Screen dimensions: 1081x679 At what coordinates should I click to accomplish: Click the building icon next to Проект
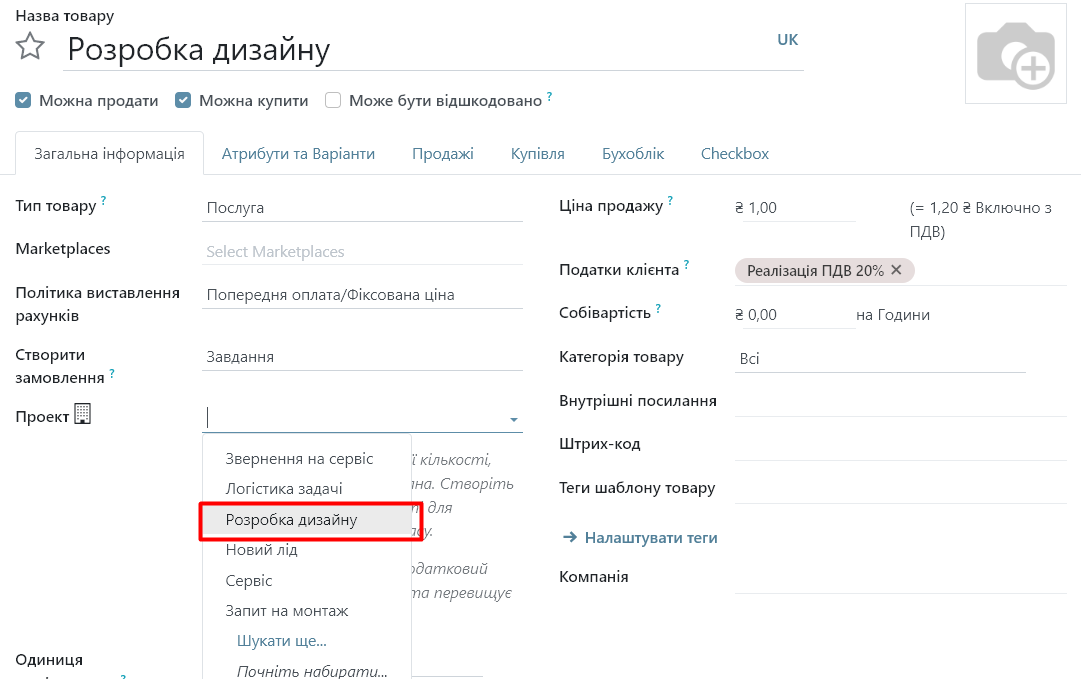[82, 414]
